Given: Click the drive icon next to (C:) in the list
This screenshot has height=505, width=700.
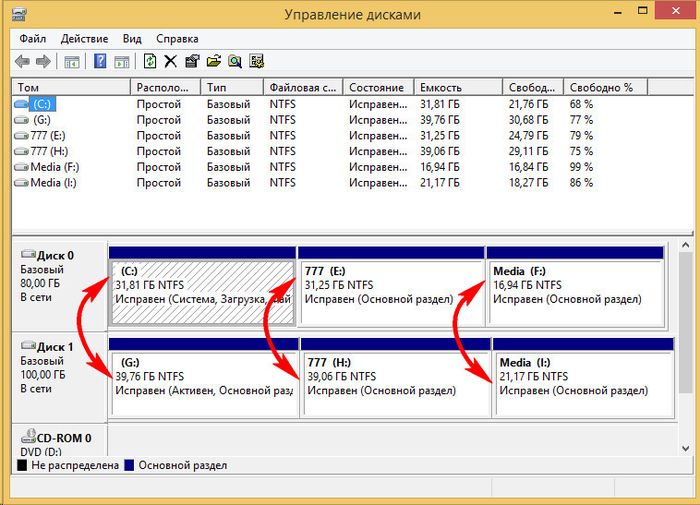Looking at the screenshot, I should click(x=21, y=104).
